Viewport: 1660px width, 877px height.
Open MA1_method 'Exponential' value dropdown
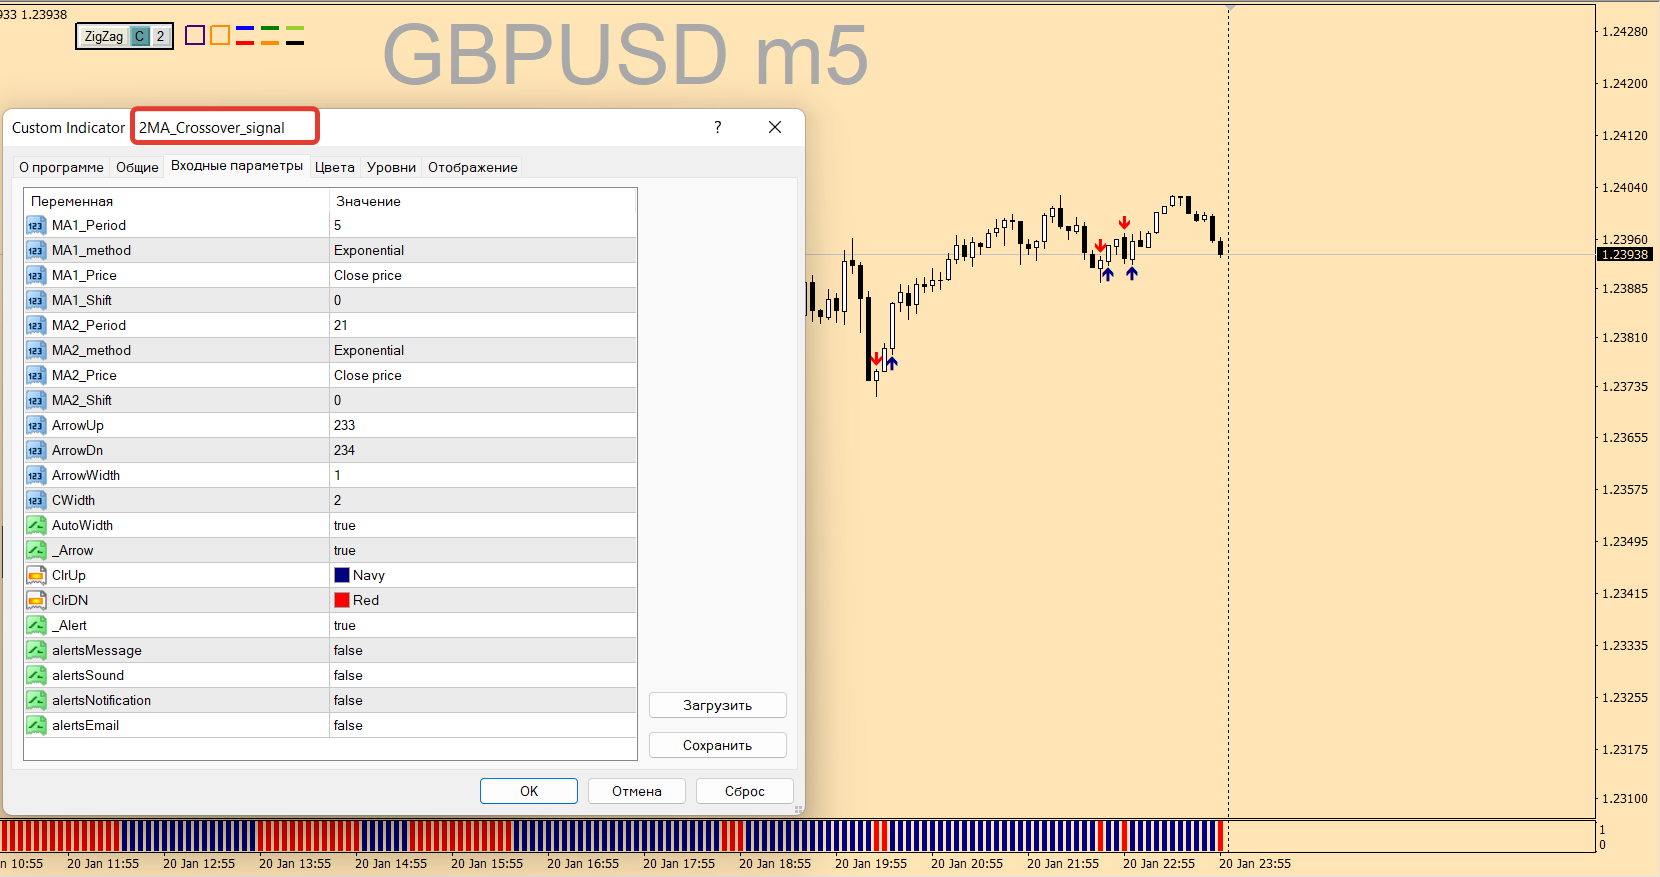(483, 250)
